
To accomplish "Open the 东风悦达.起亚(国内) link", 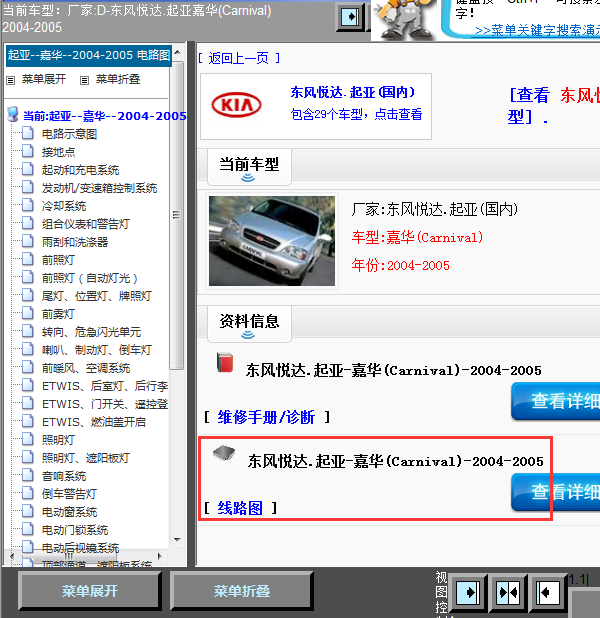I will 353,92.
